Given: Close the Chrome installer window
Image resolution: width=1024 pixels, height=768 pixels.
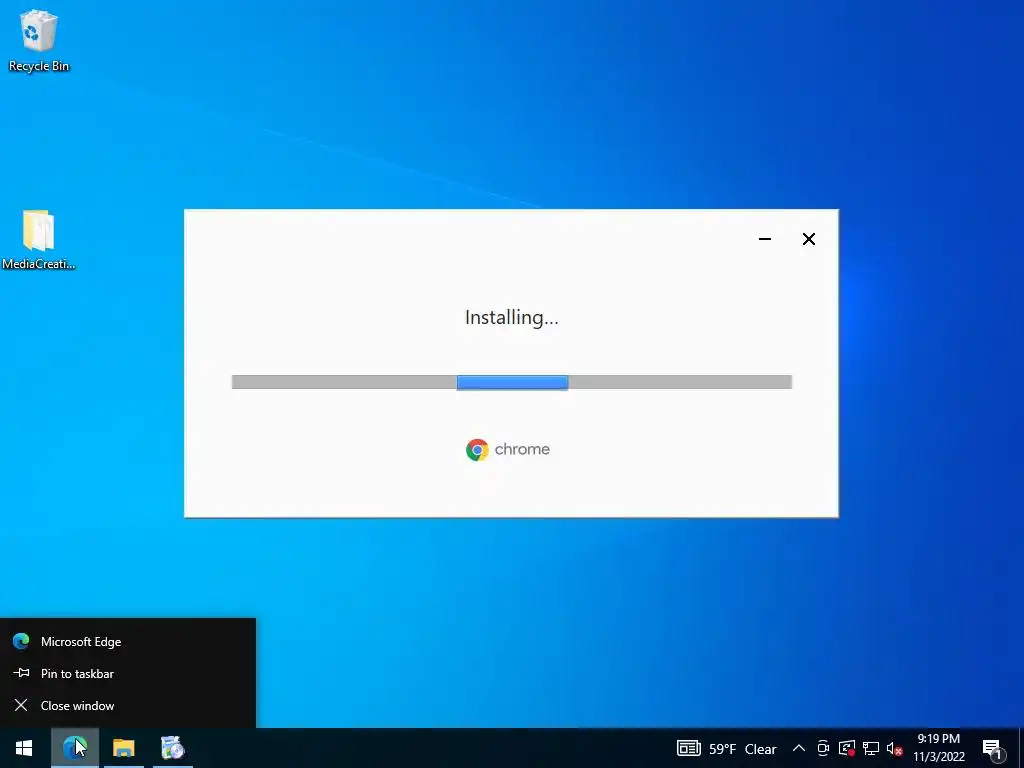Looking at the screenshot, I should click(808, 239).
